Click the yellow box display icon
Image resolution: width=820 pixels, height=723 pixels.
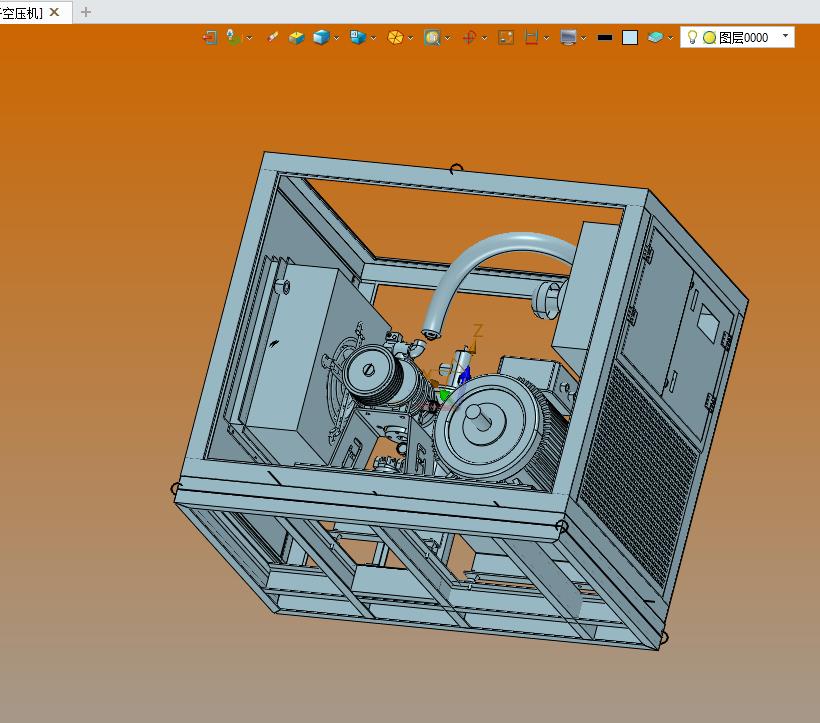296,37
